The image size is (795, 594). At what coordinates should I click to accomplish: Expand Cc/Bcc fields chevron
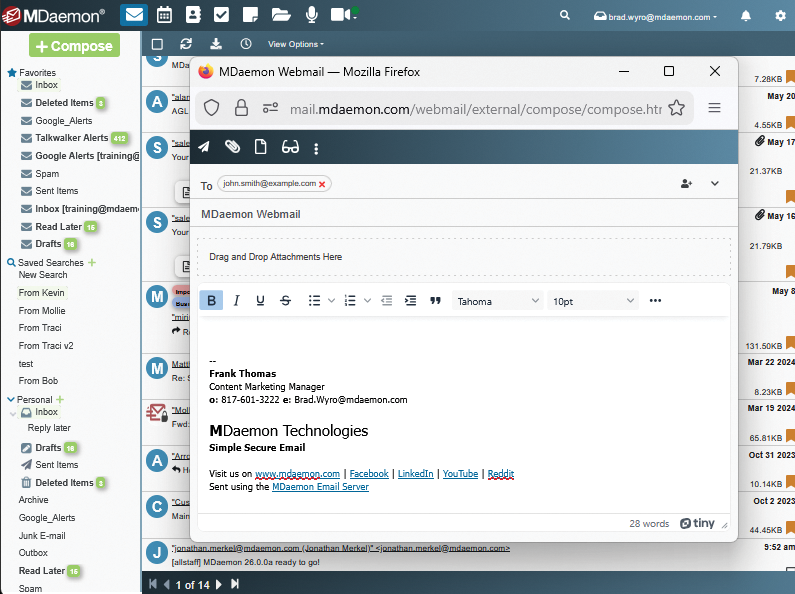(714, 183)
